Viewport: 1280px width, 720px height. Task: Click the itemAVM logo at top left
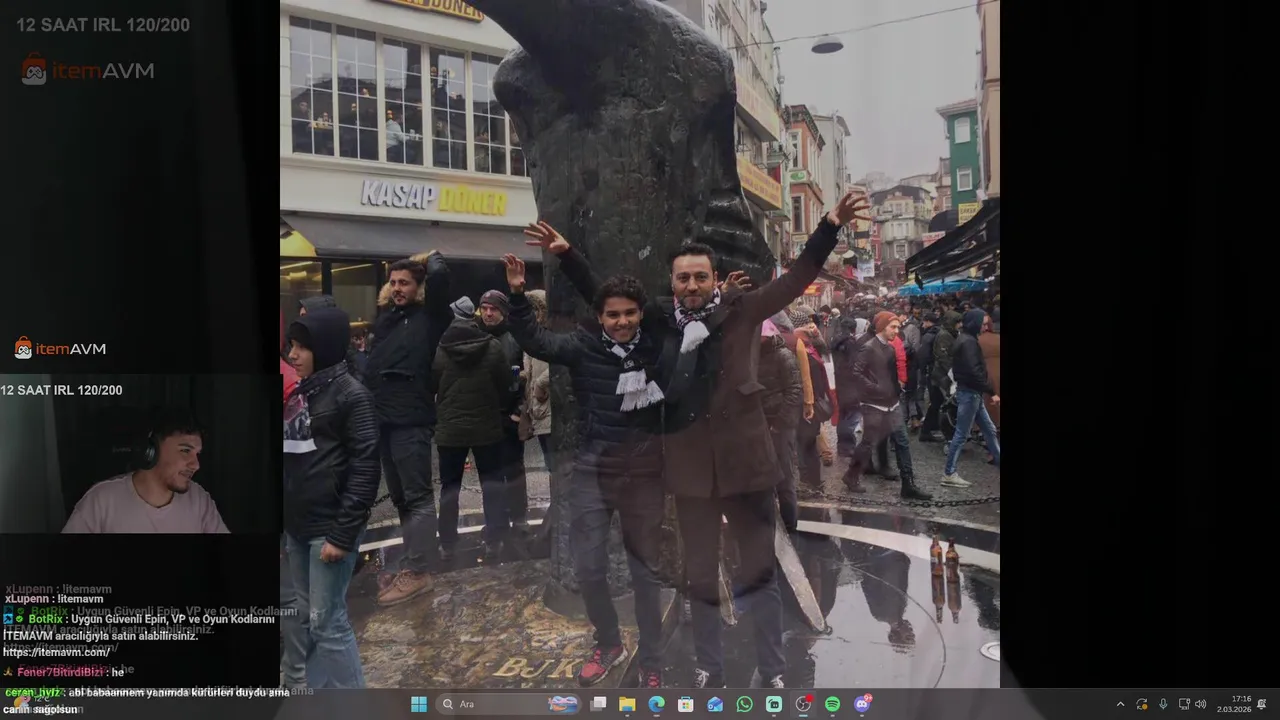(x=88, y=70)
